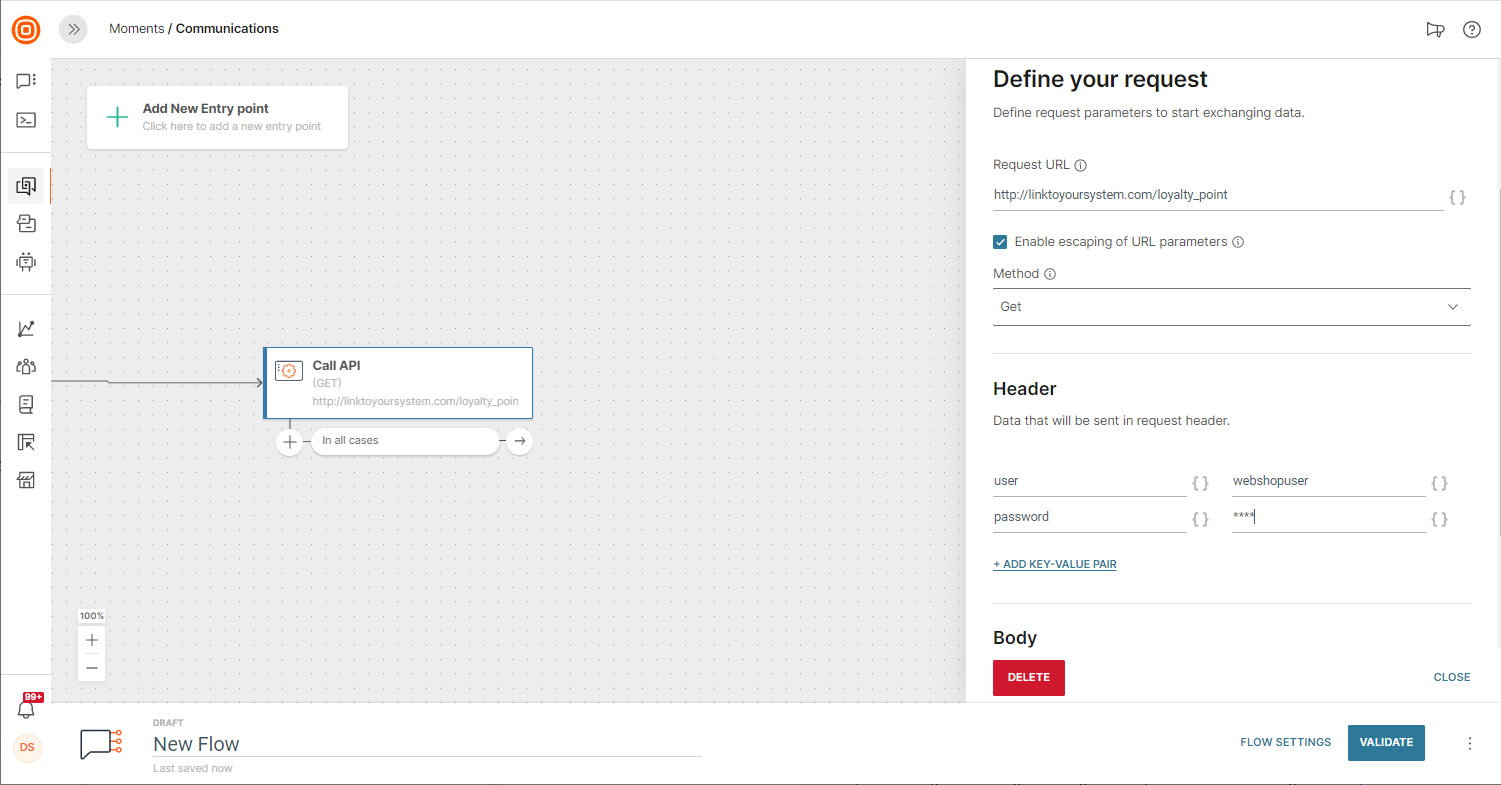Click Add New Entry point card
1501x785 pixels.
(217, 117)
